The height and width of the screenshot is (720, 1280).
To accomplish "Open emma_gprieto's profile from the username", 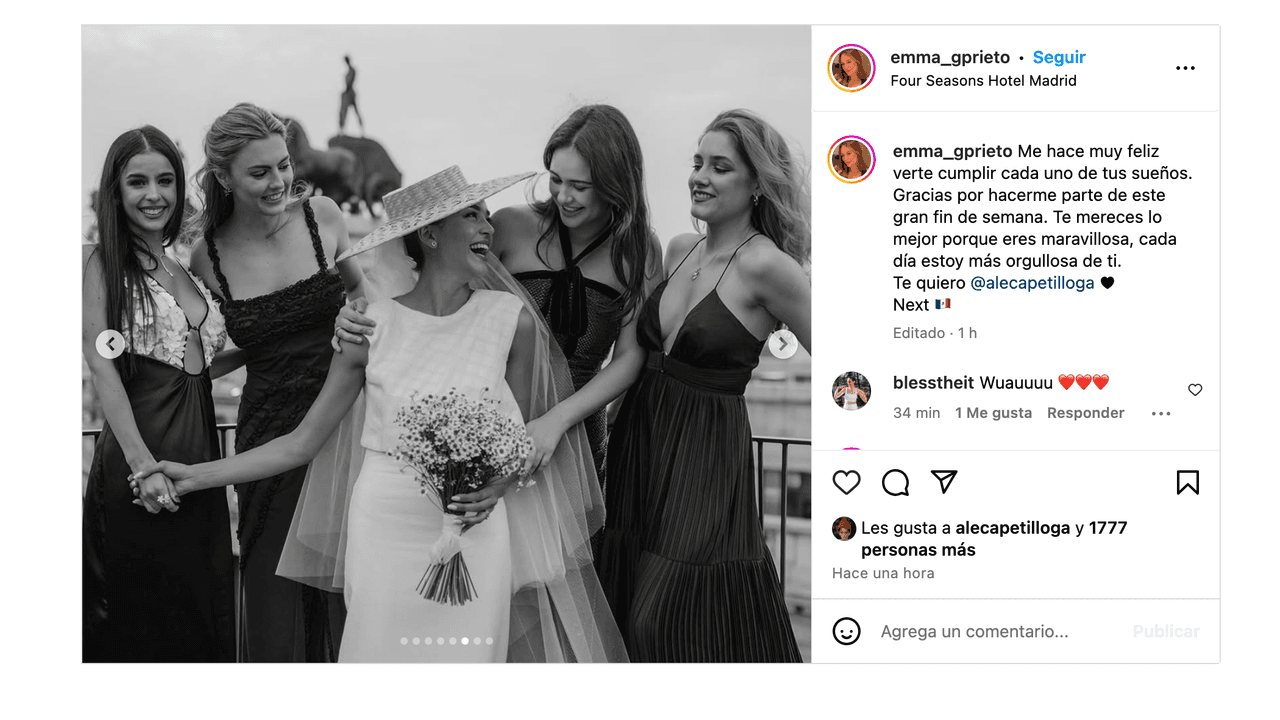I will (x=950, y=57).
